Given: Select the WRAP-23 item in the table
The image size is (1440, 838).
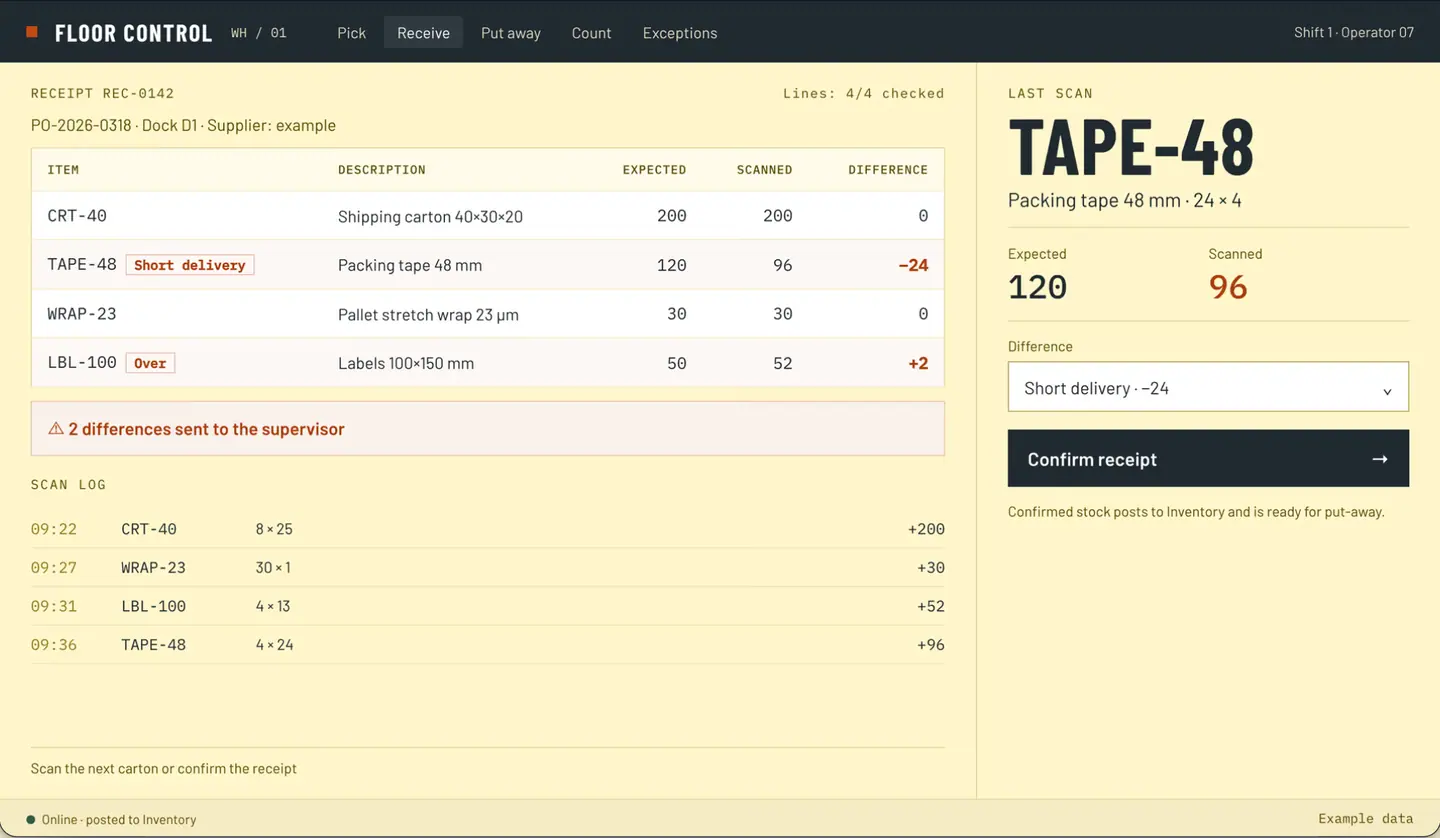Looking at the screenshot, I should coord(82,314).
